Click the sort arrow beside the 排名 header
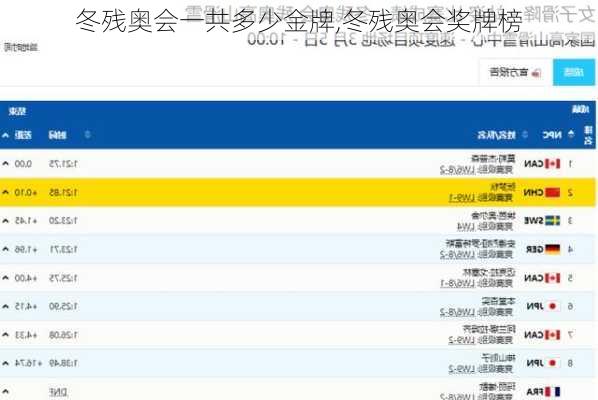 pyautogui.click(x=571, y=134)
